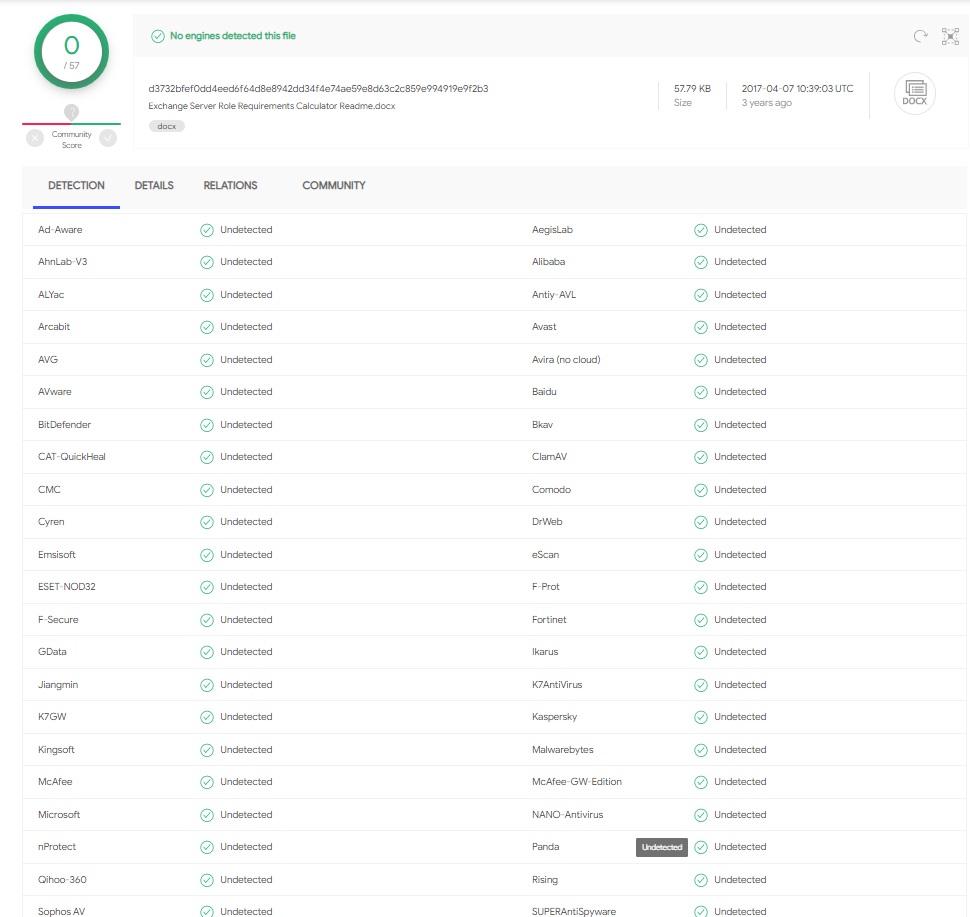Viewport: 970px width, 917px height.
Task: Click the 57.79 KB size value
Action: click(692, 88)
